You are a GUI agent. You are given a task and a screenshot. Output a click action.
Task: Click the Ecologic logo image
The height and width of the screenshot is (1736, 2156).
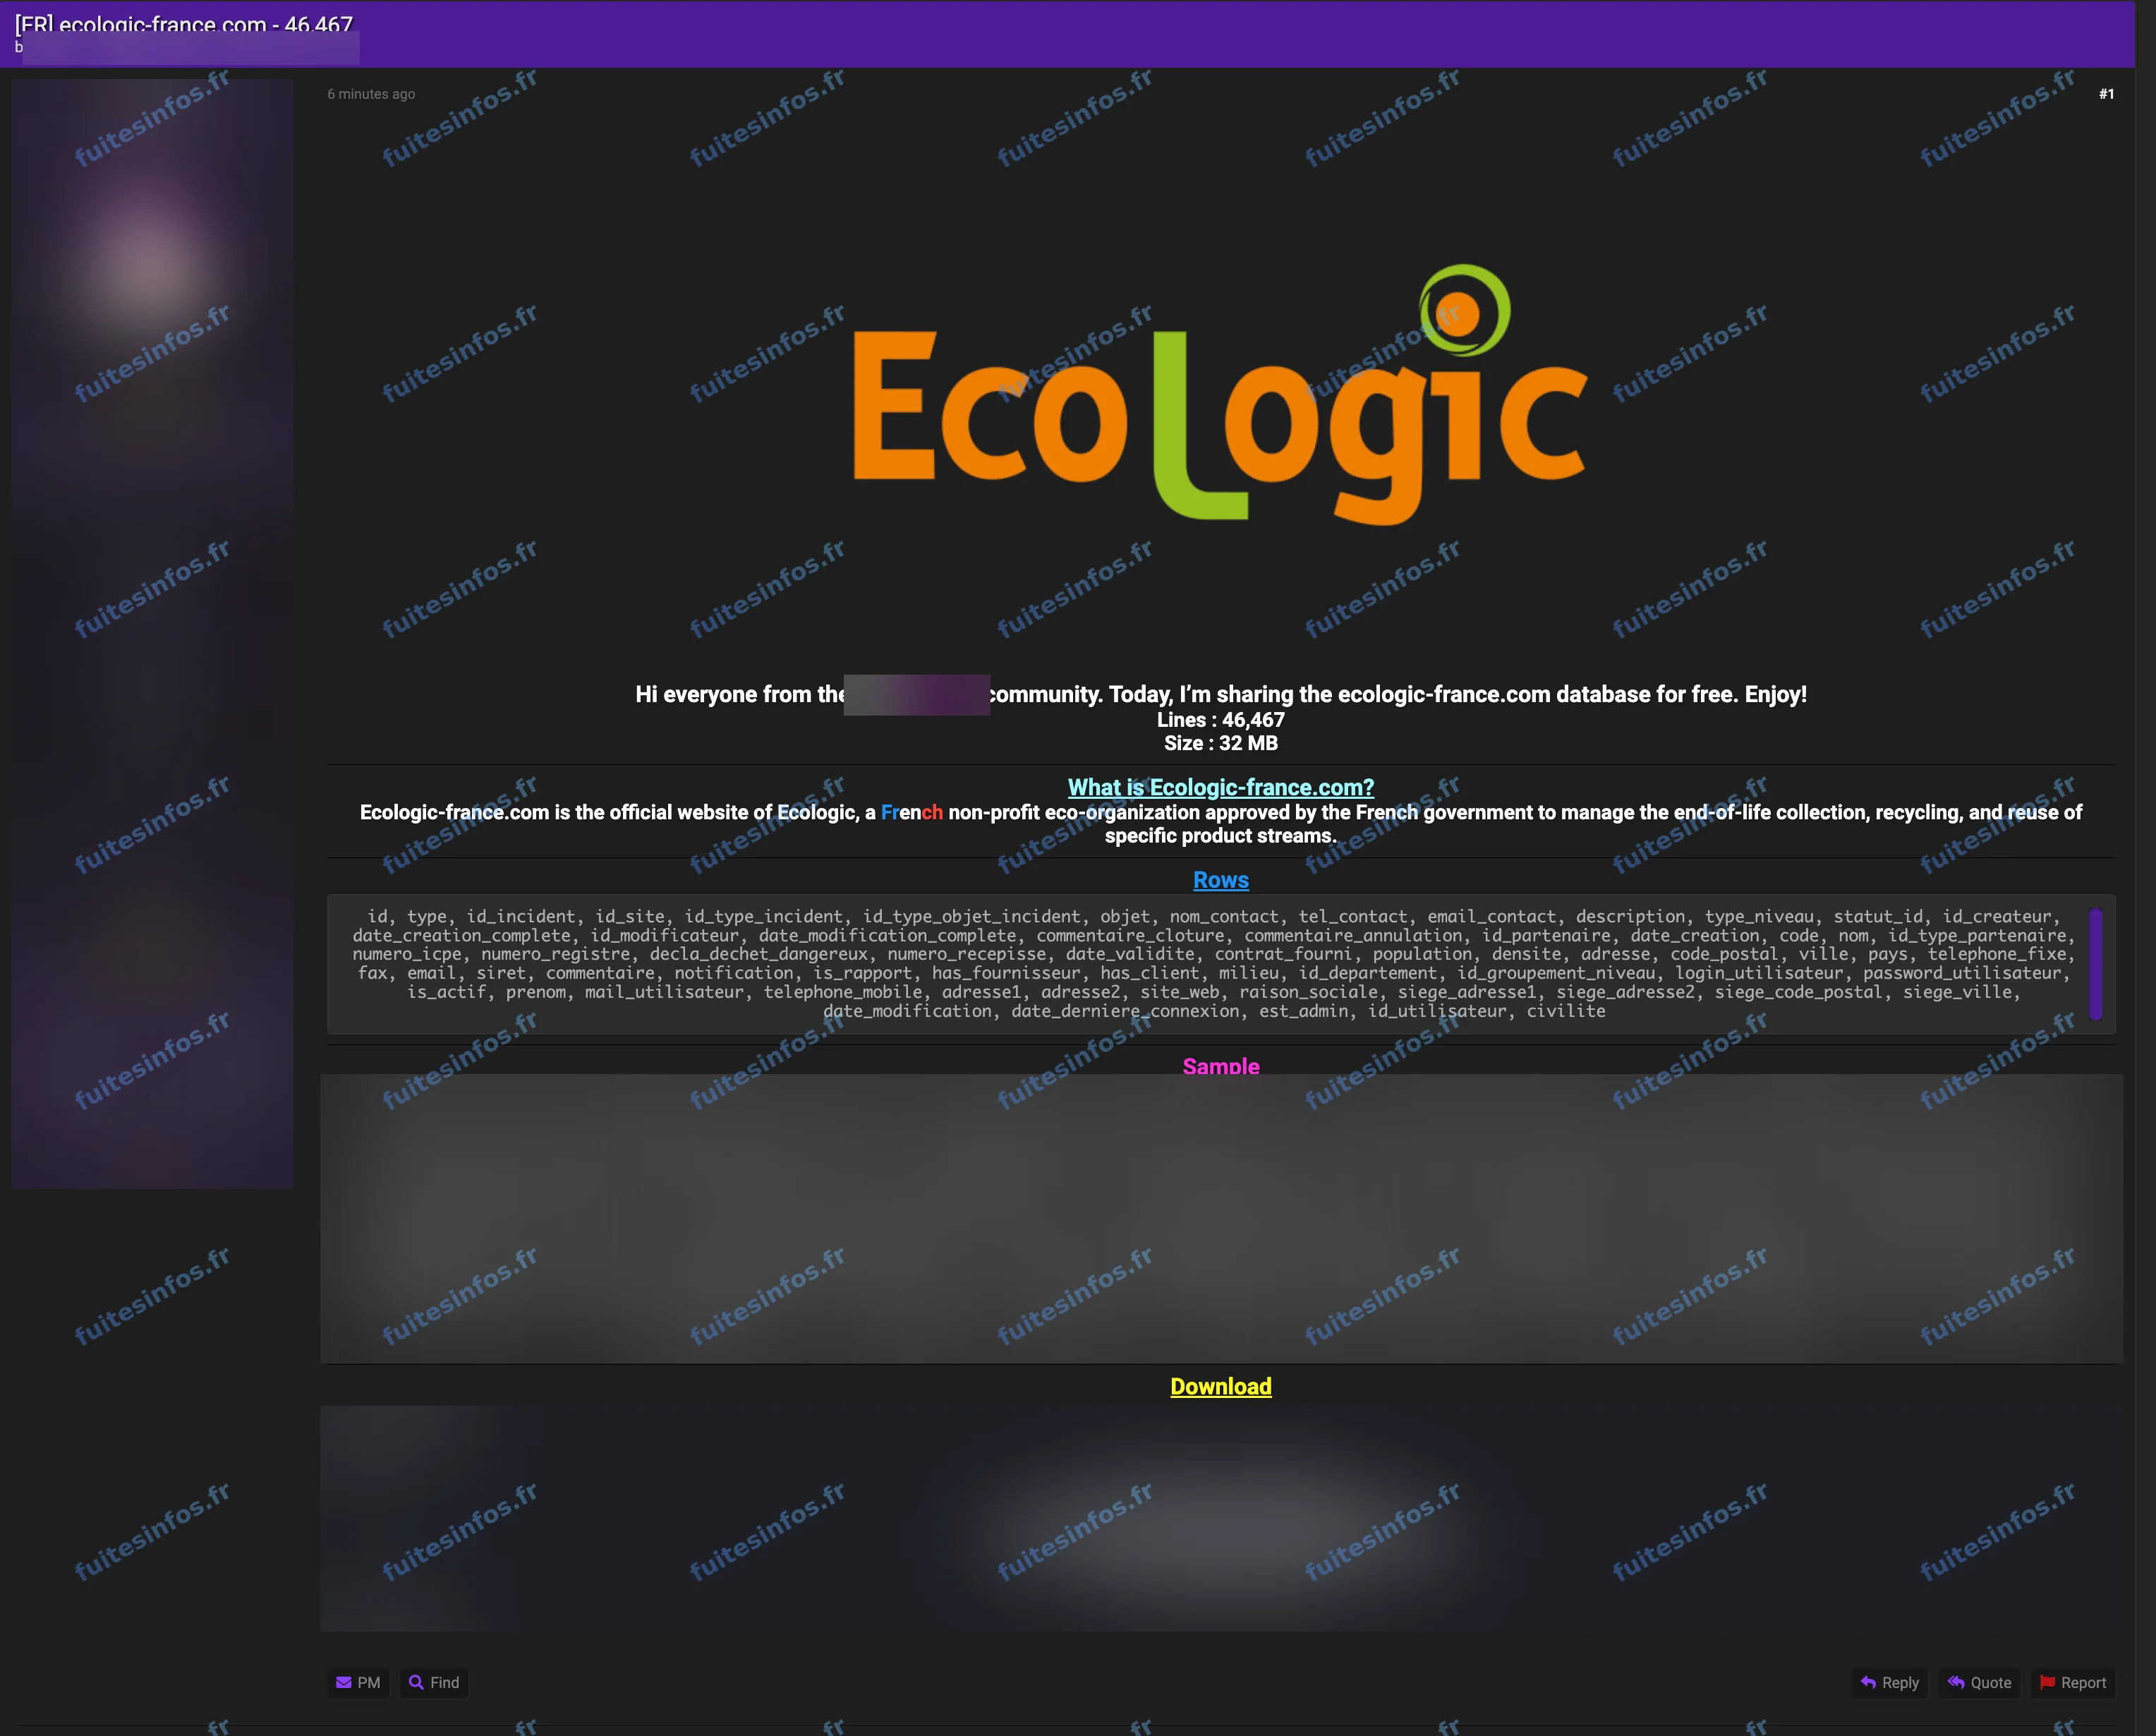pos(1220,395)
